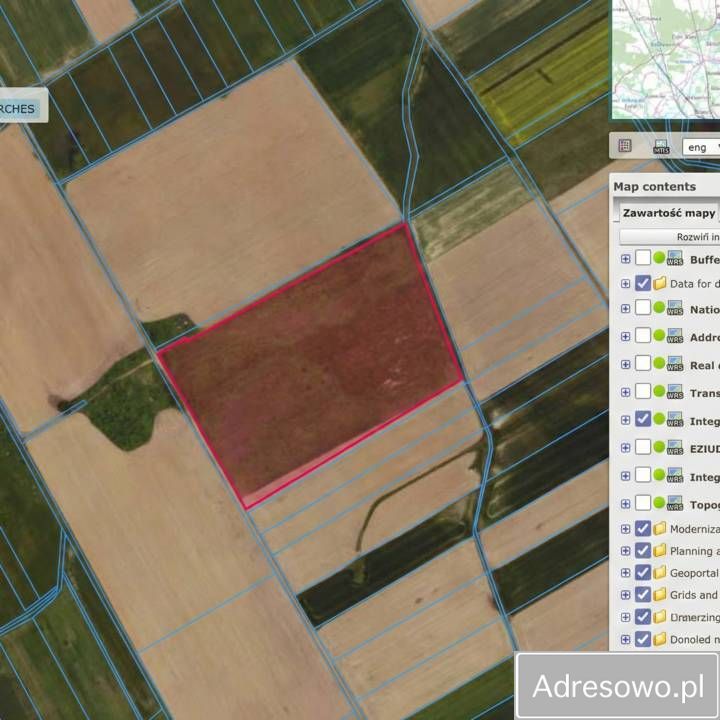The height and width of the screenshot is (720, 720).
Task: Enable the Trans layer checkbox
Action: (x=643, y=392)
